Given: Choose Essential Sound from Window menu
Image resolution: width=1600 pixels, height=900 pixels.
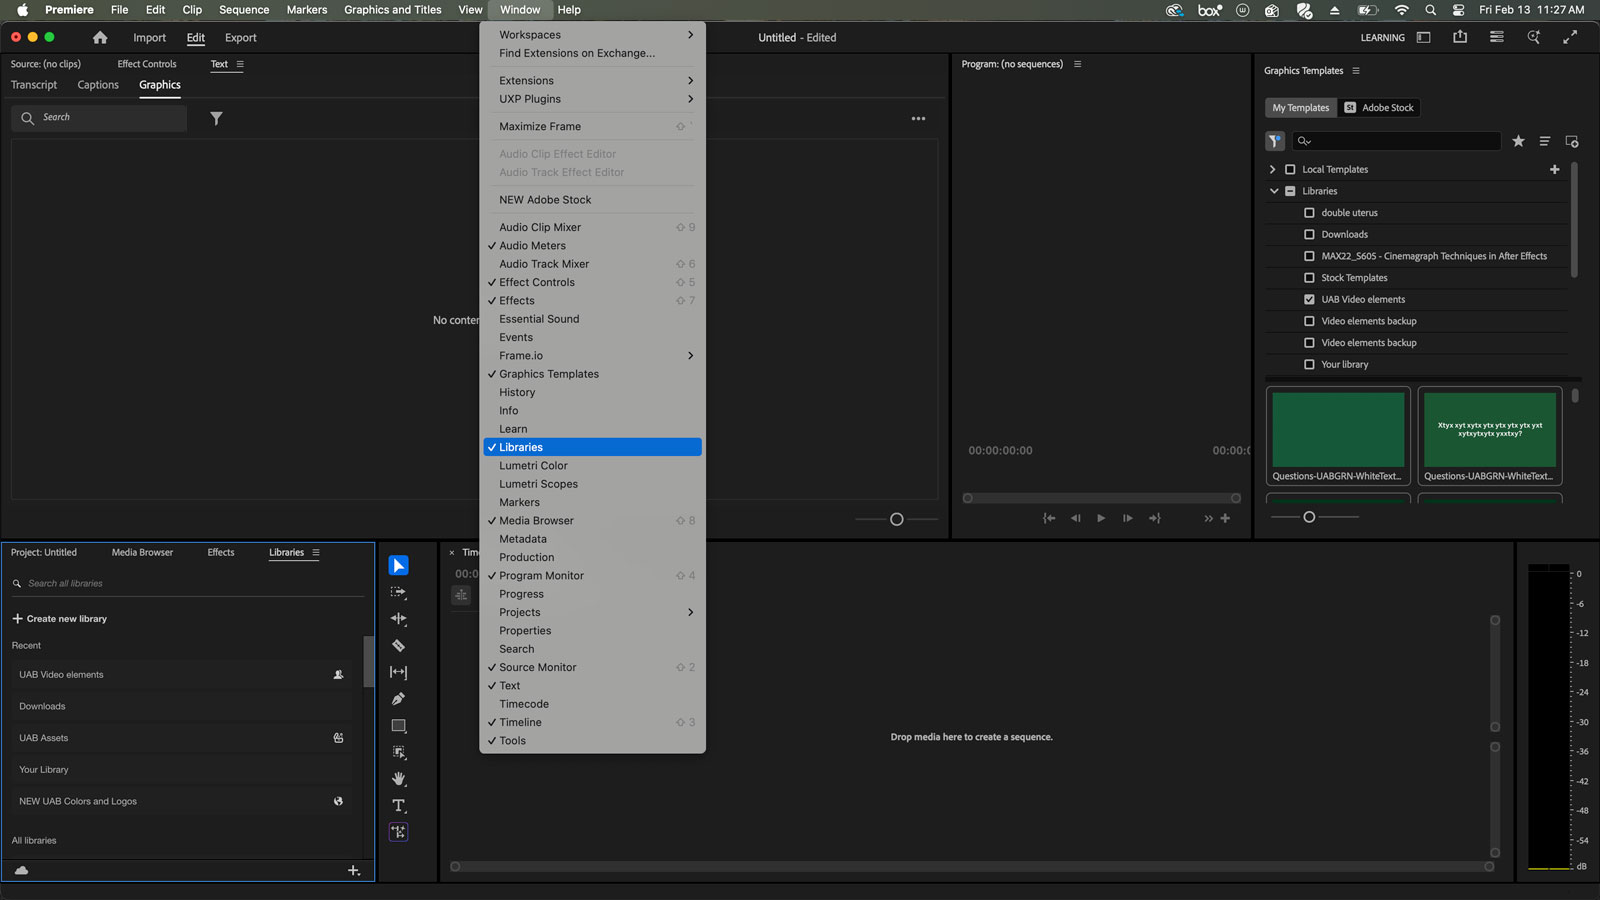Looking at the screenshot, I should pos(592,319).
